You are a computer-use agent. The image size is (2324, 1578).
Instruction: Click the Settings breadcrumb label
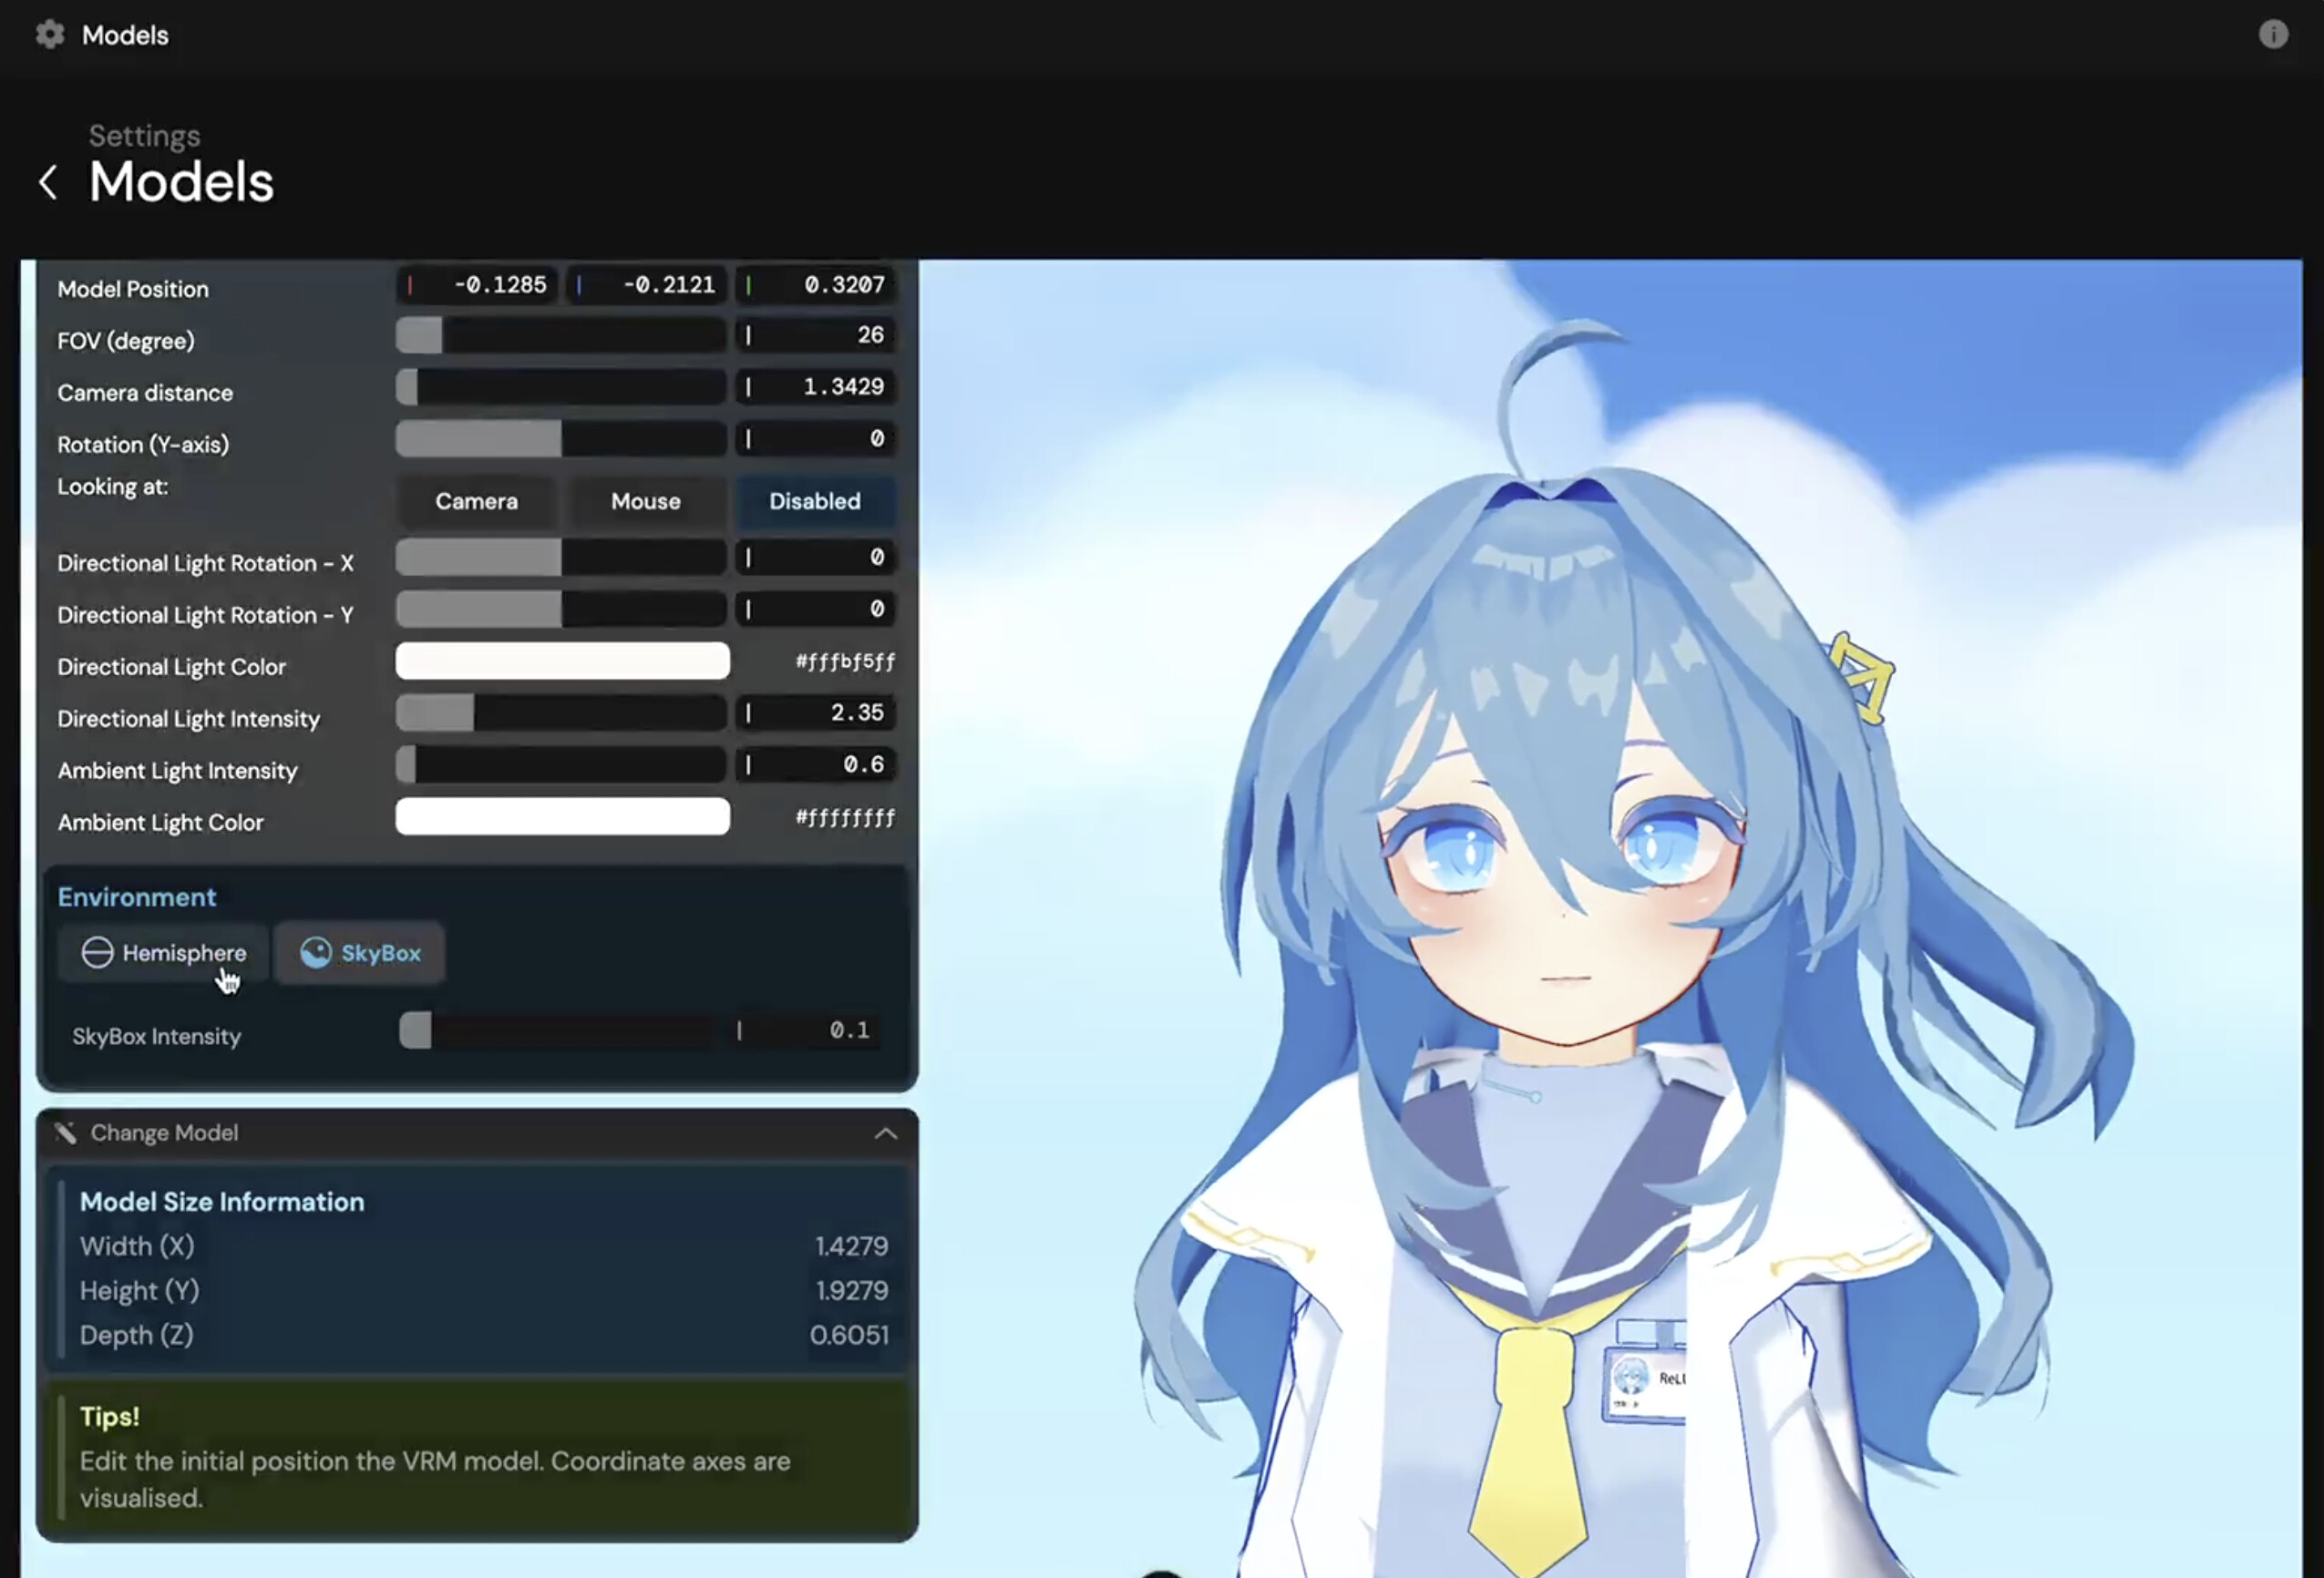point(144,136)
